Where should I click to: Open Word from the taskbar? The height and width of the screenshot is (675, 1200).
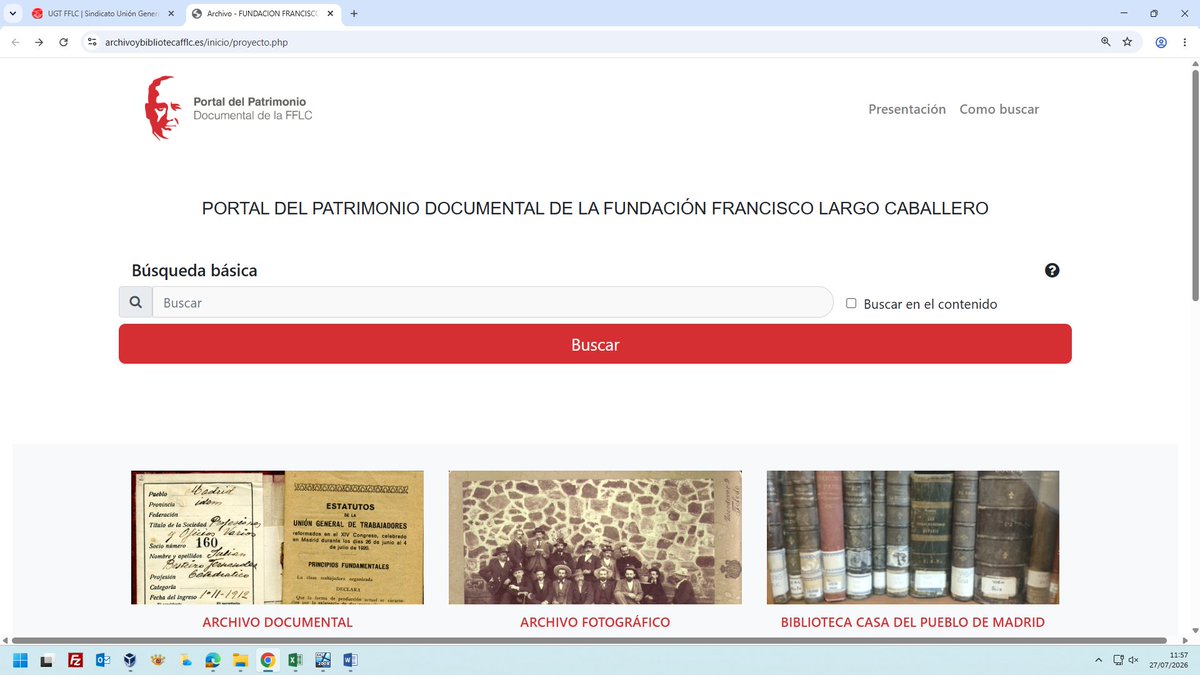coord(350,660)
